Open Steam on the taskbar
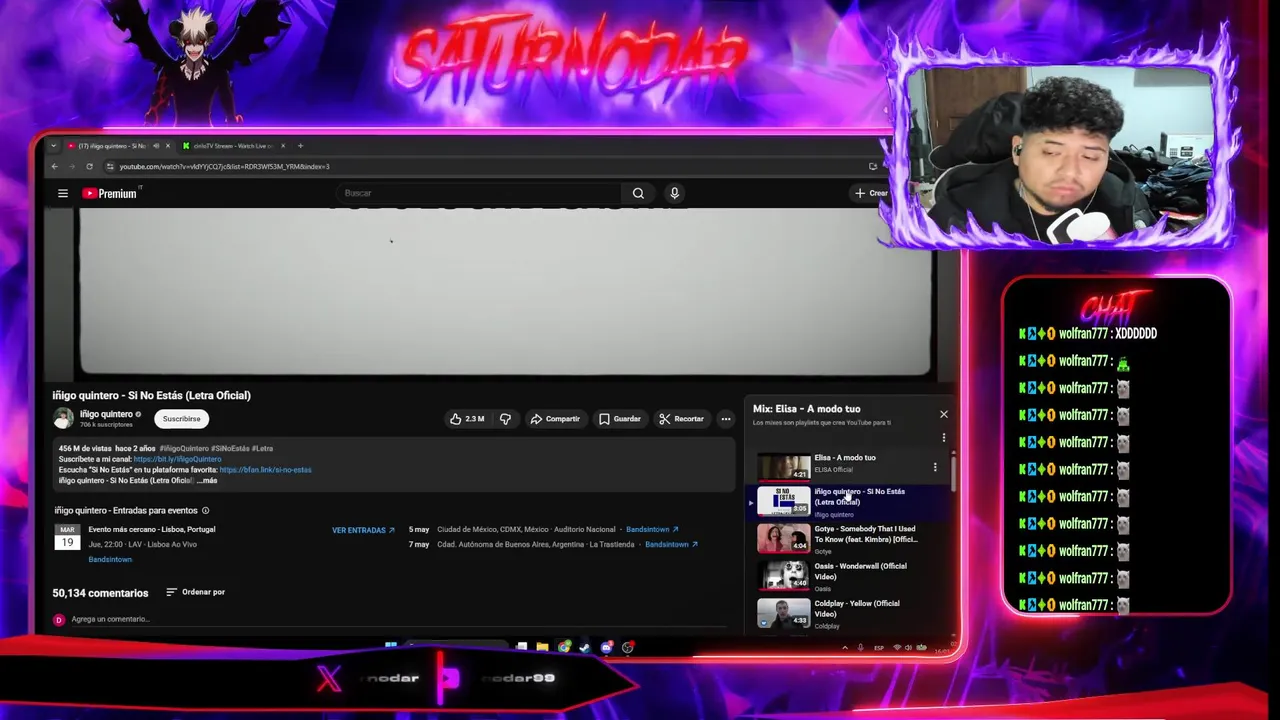The width and height of the screenshot is (1280, 720). click(x=585, y=647)
